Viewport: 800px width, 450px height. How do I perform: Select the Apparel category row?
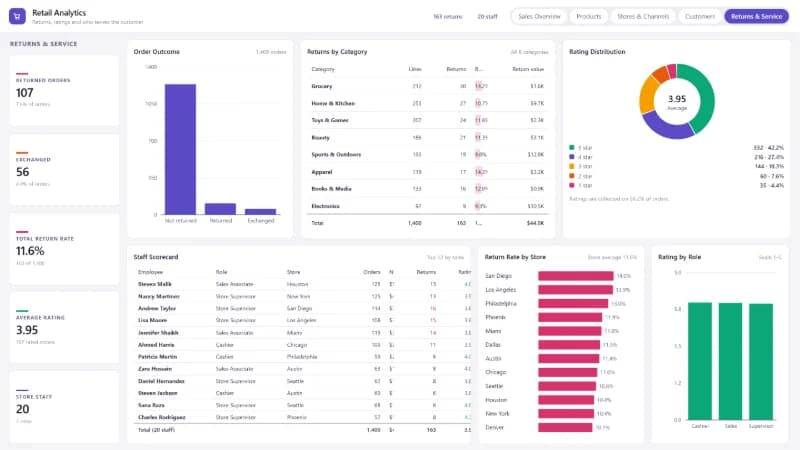click(428, 172)
